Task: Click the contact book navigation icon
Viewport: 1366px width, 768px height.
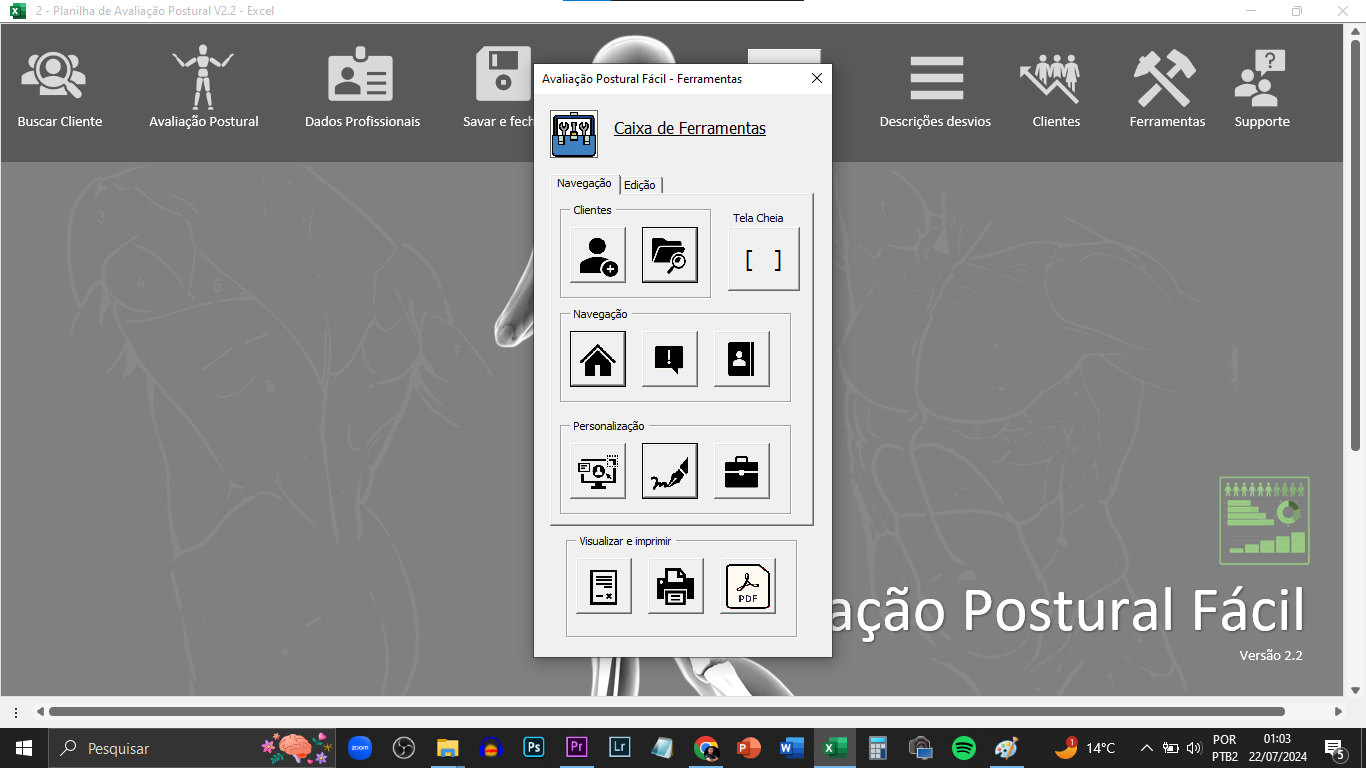Action: 741,359
